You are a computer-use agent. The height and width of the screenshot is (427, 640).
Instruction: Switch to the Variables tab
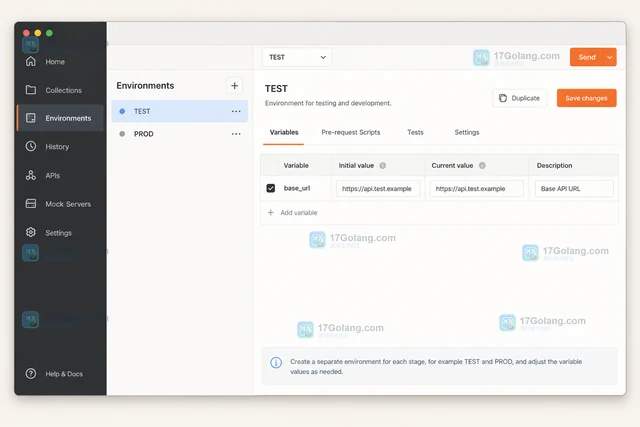tap(284, 132)
